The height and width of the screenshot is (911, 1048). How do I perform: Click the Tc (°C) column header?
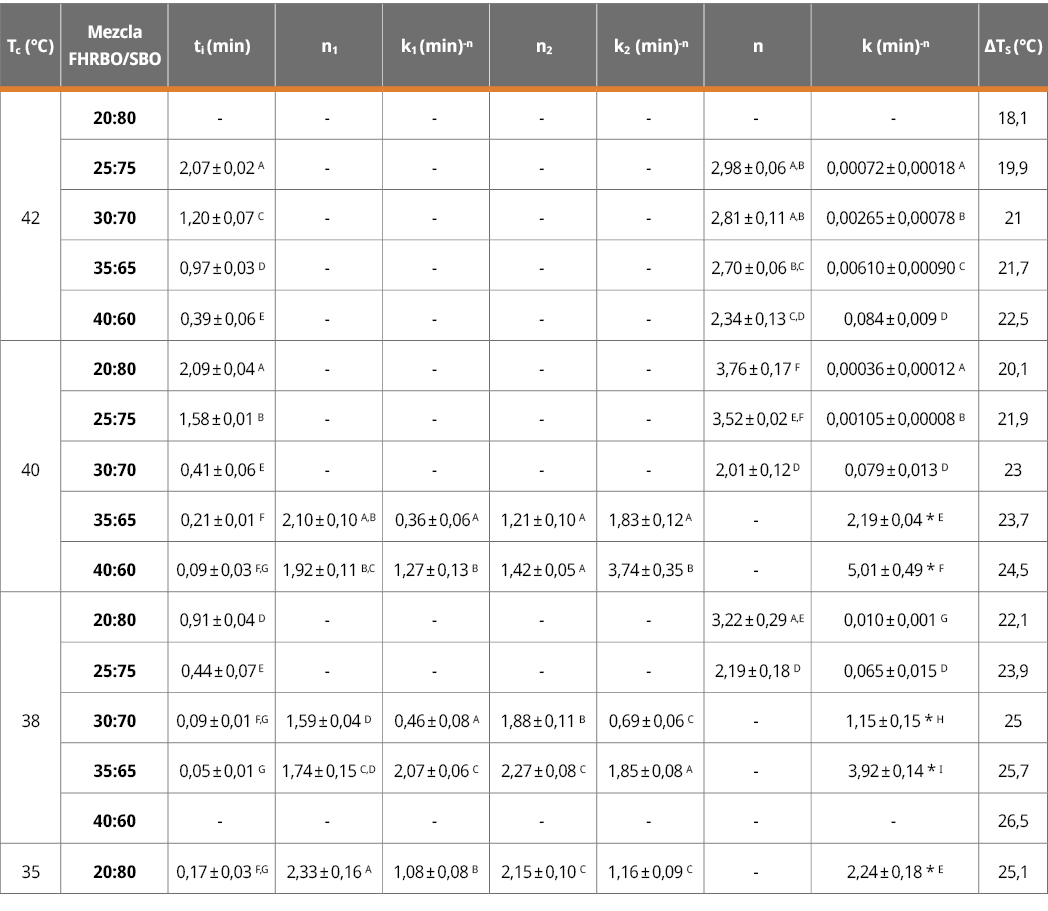(30, 45)
